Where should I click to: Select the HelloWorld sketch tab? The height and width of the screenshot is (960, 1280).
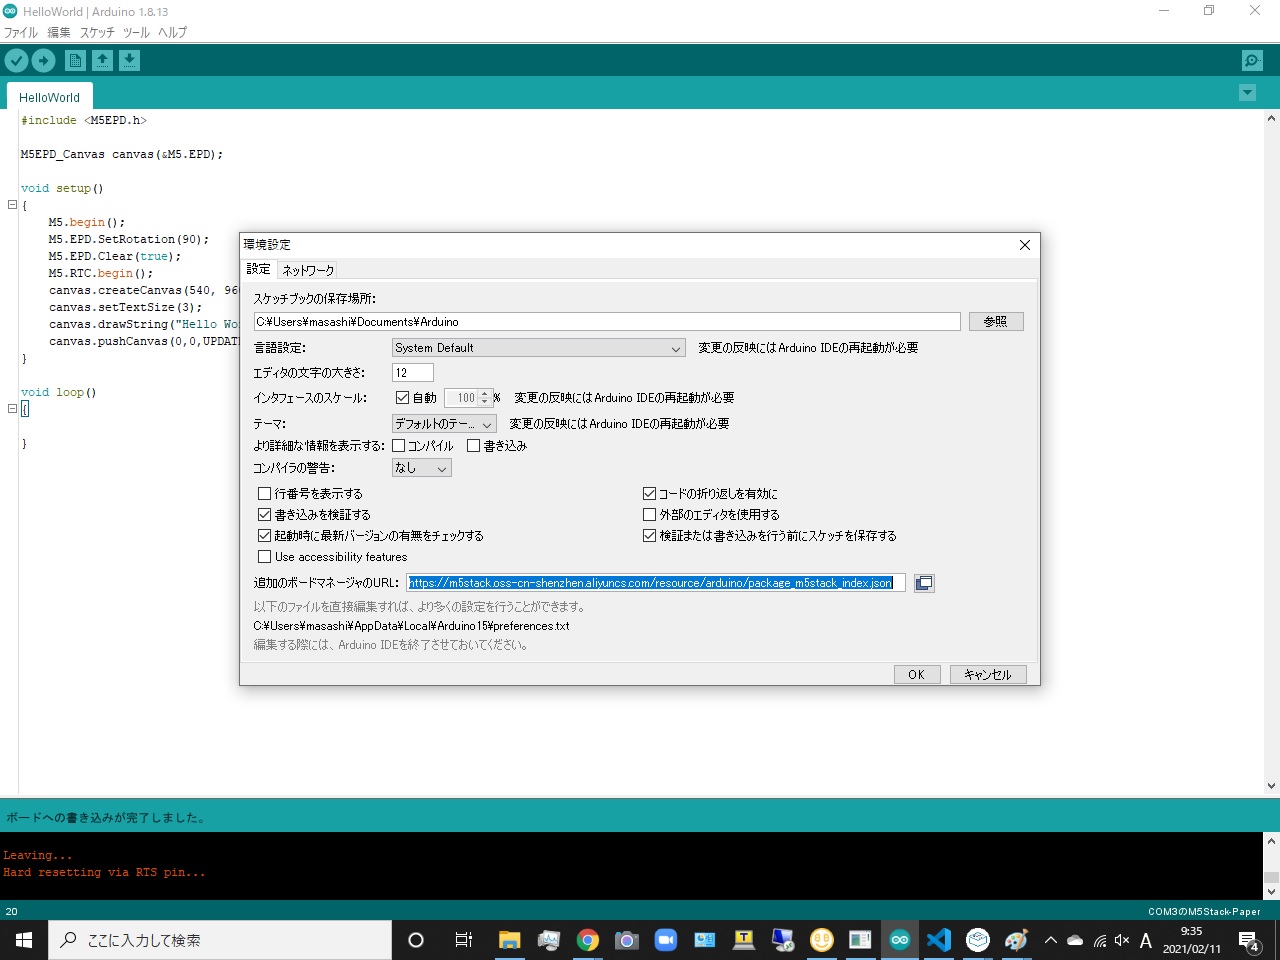tap(49, 97)
